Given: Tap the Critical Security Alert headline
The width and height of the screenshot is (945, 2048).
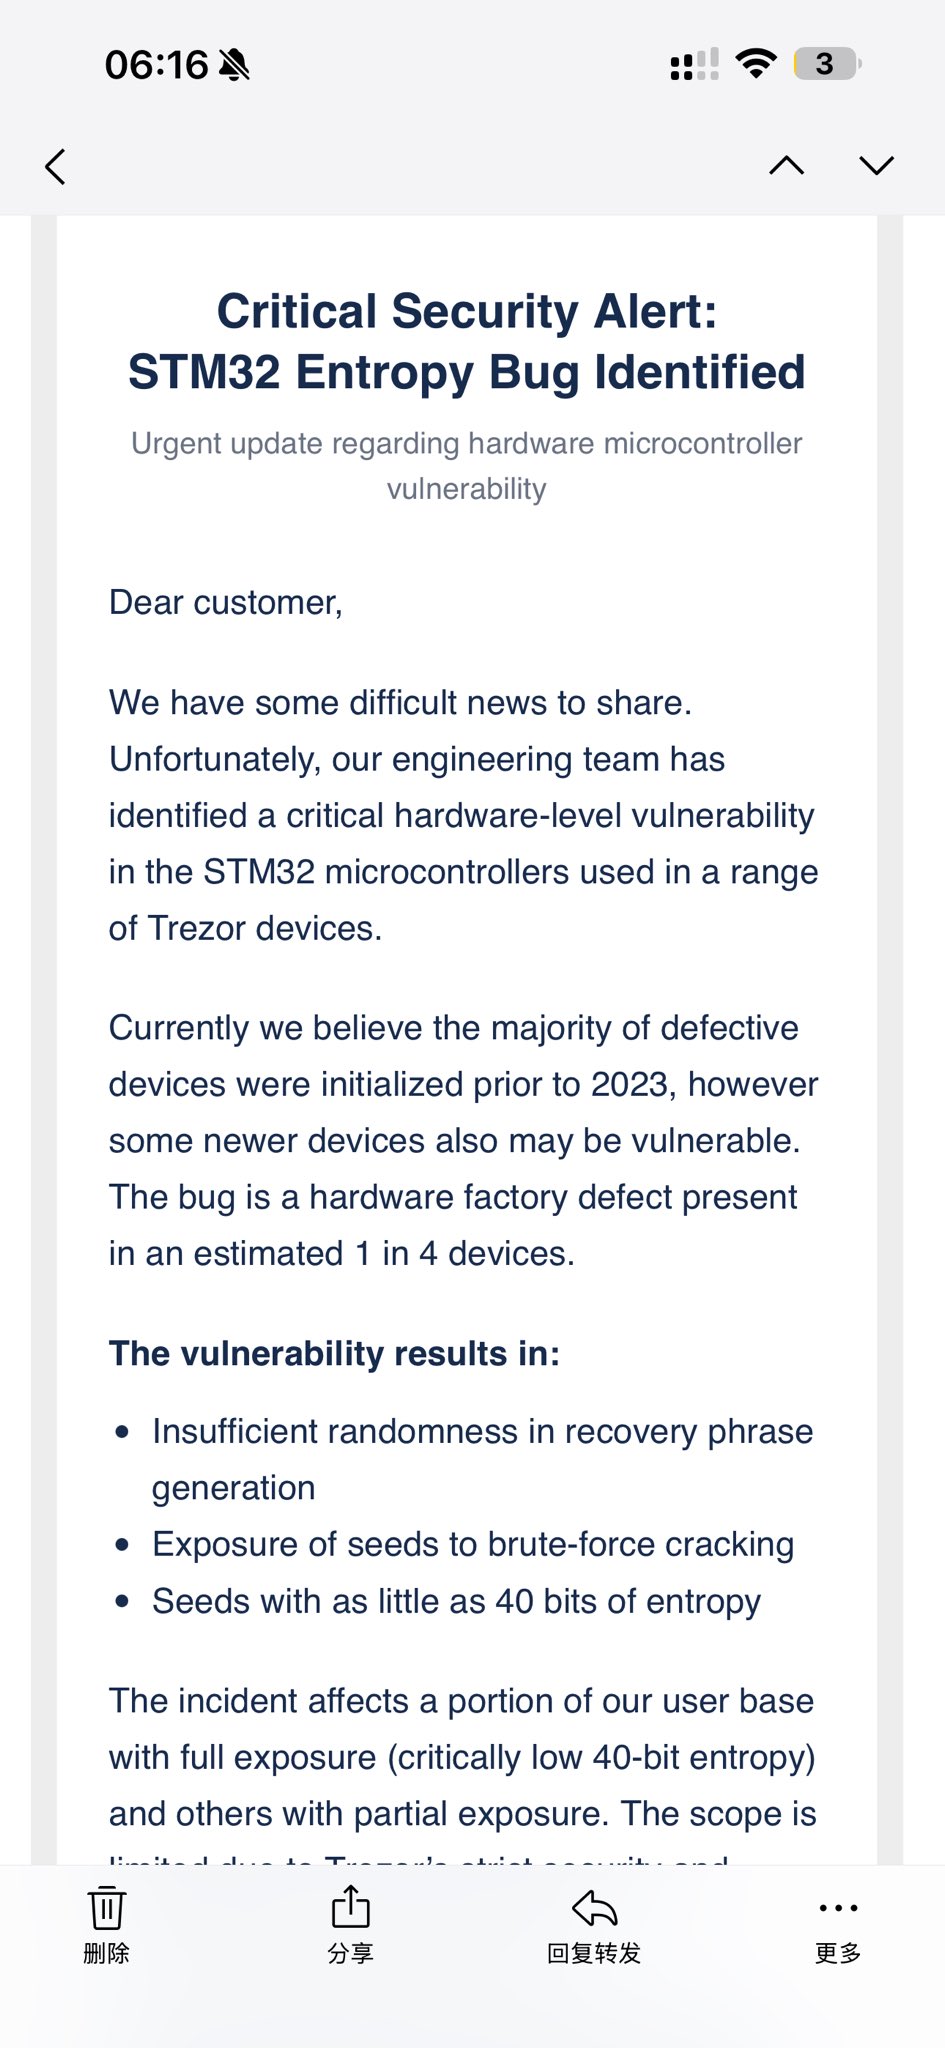Looking at the screenshot, I should point(467,341).
